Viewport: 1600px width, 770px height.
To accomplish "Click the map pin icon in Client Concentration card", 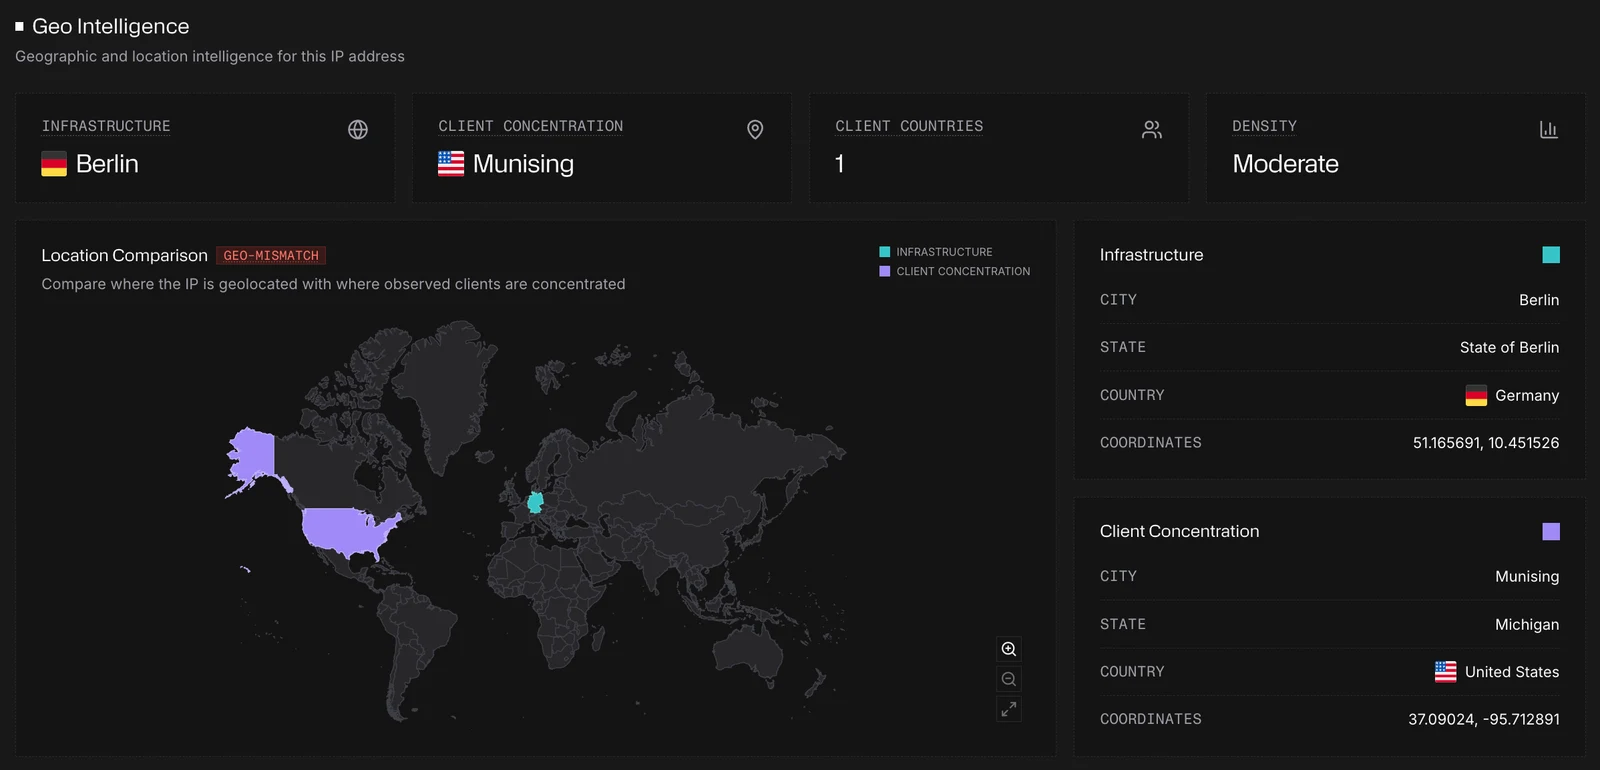I will coord(755,130).
